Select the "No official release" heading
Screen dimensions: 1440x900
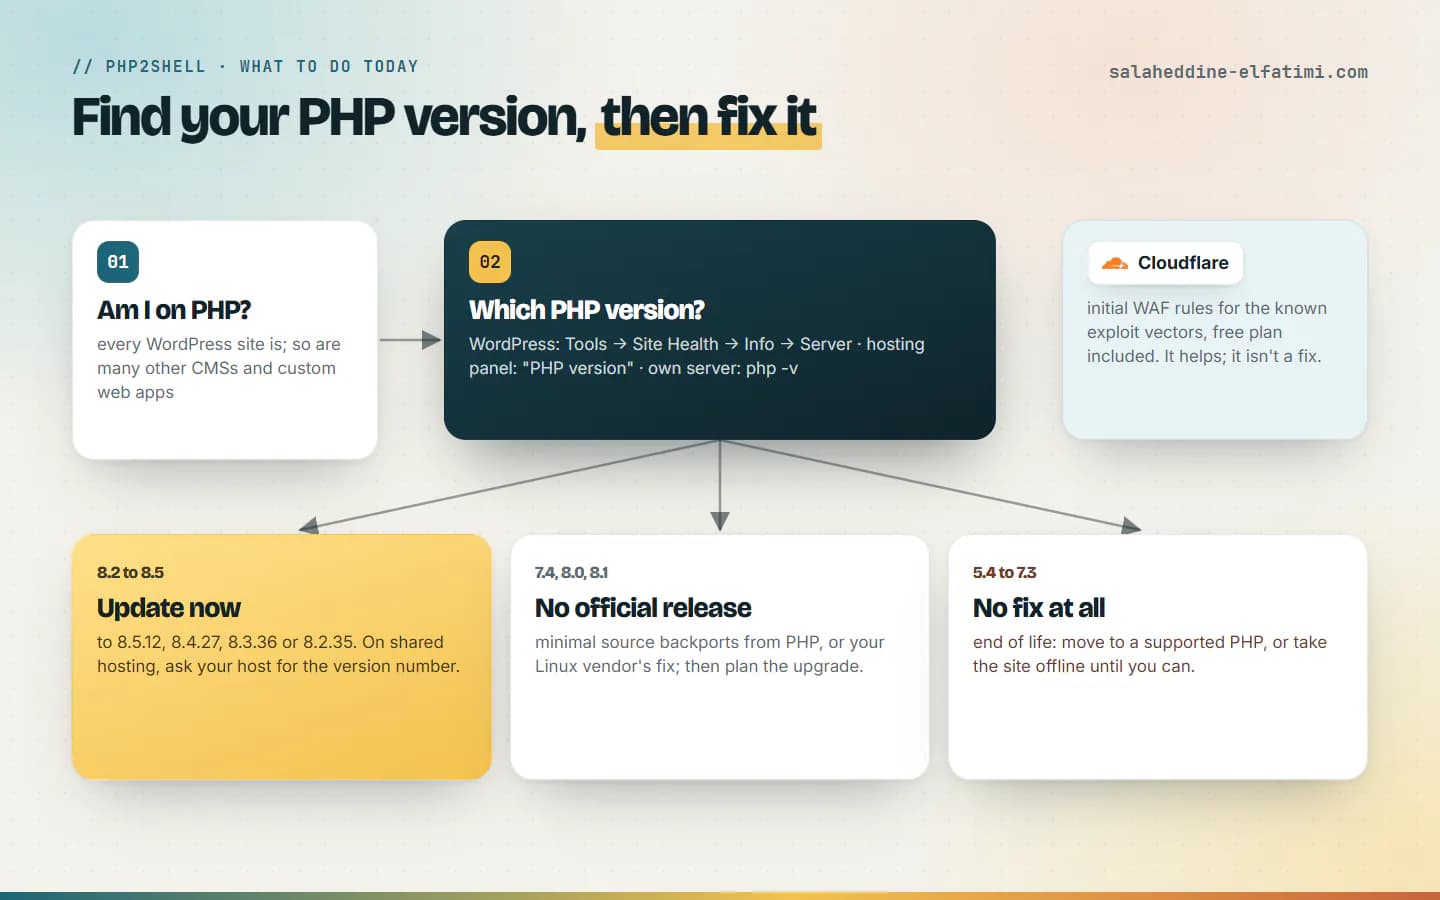tap(643, 608)
